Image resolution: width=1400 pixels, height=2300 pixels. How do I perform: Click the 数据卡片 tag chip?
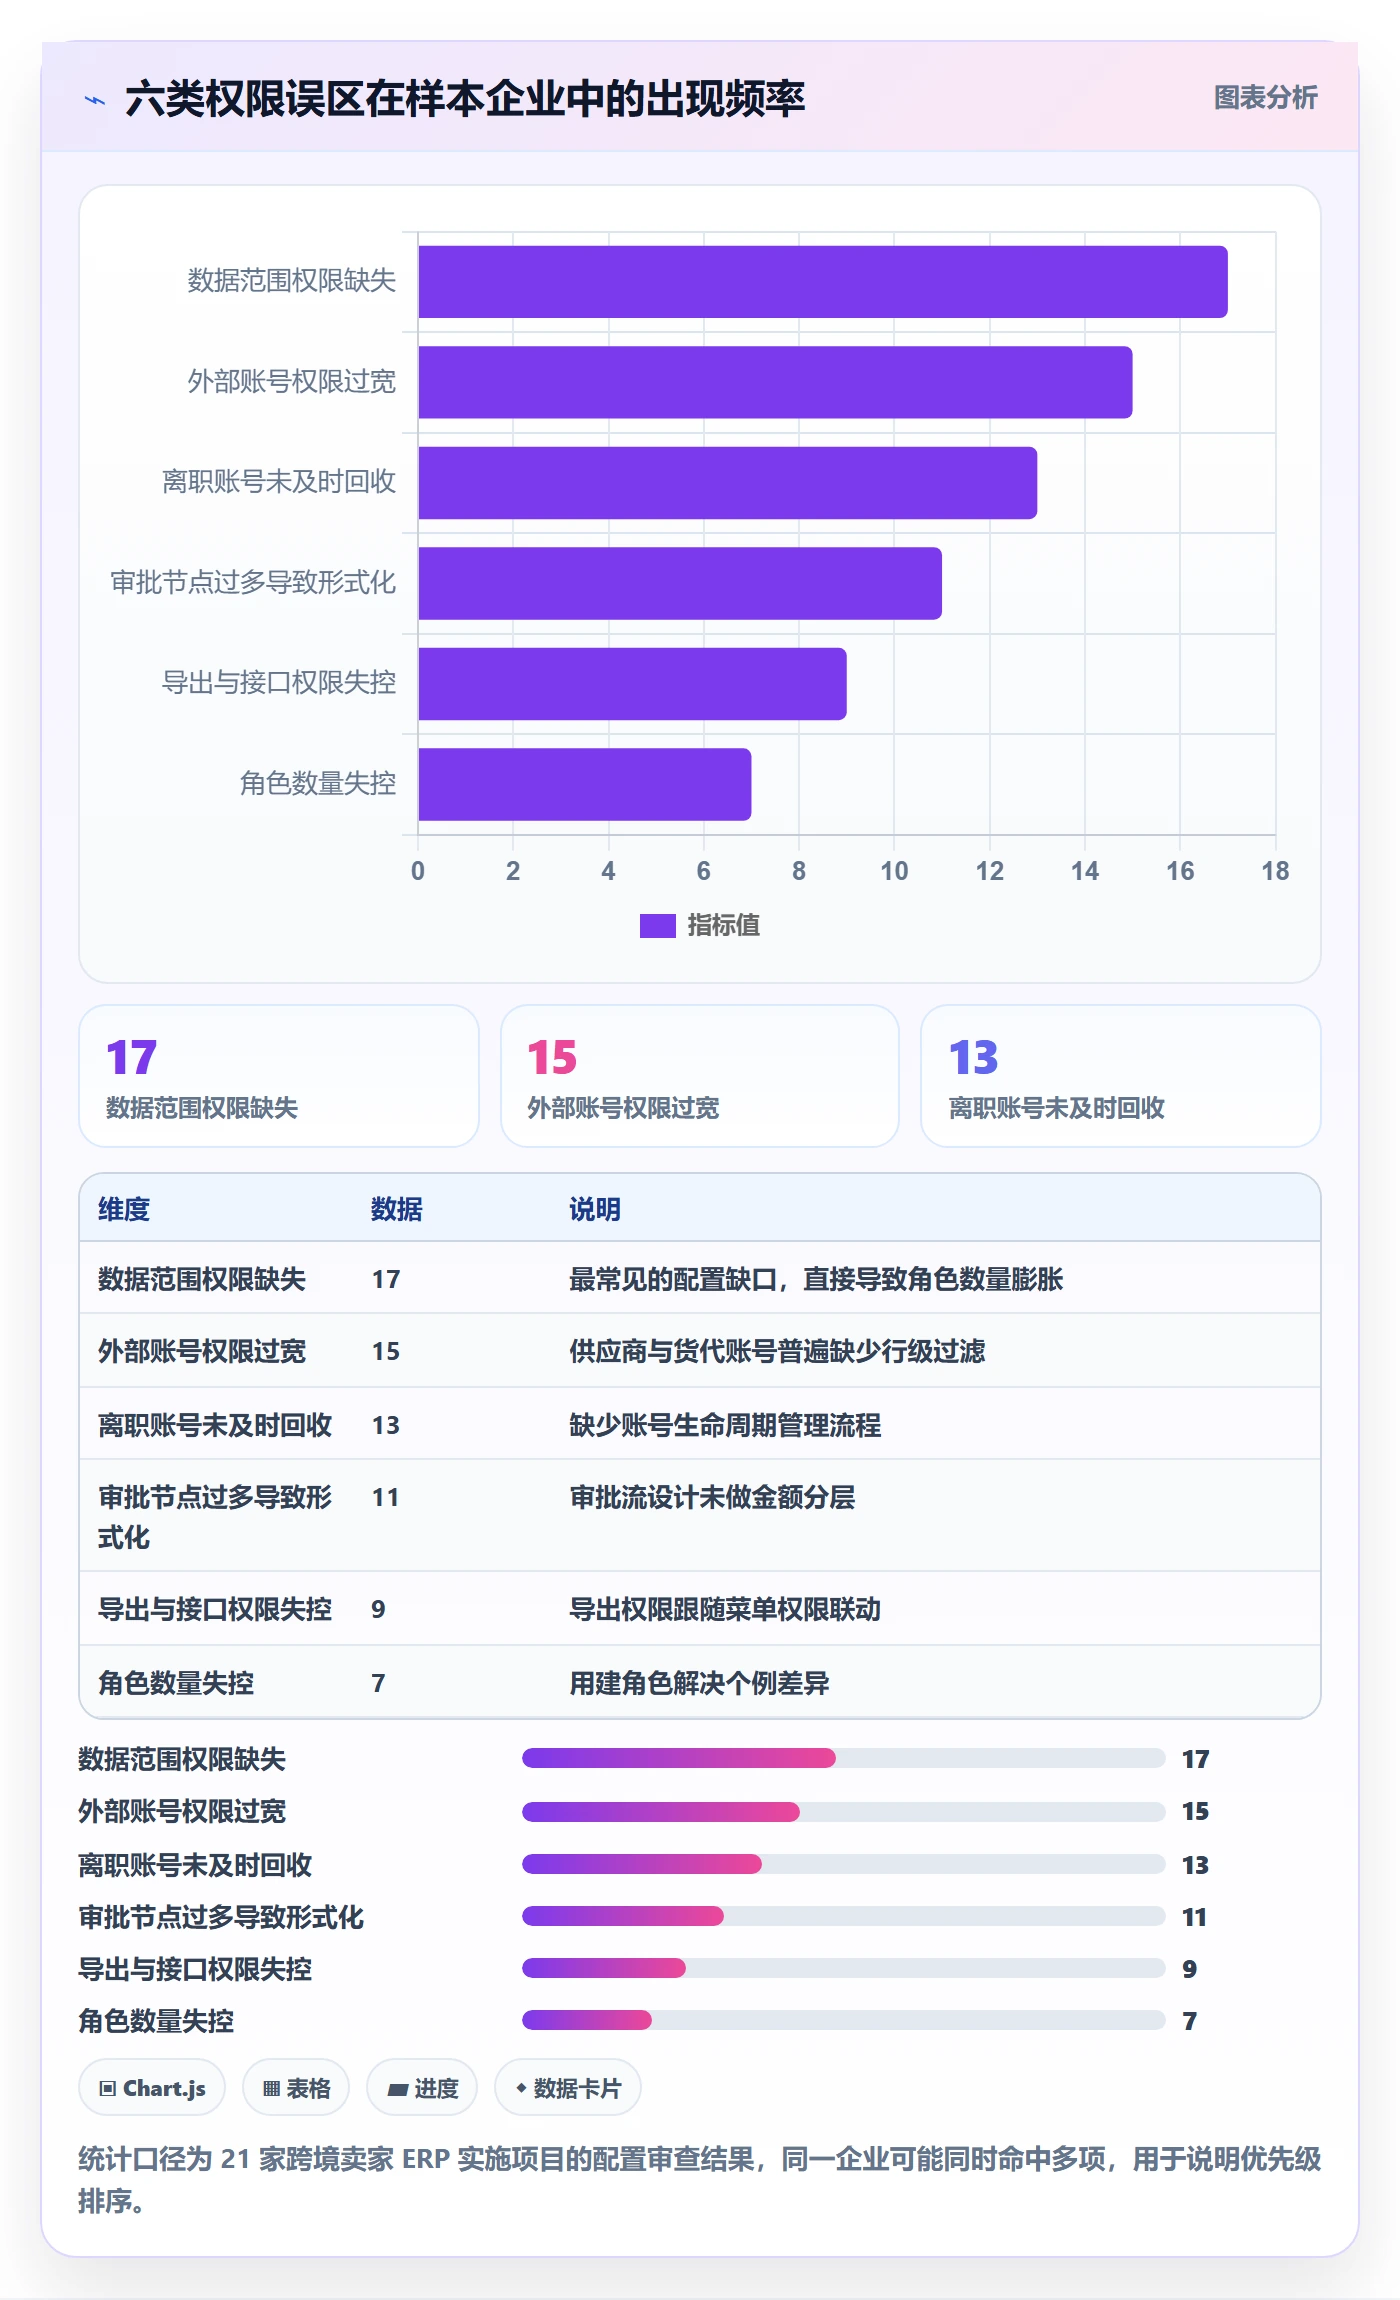click(x=568, y=2088)
